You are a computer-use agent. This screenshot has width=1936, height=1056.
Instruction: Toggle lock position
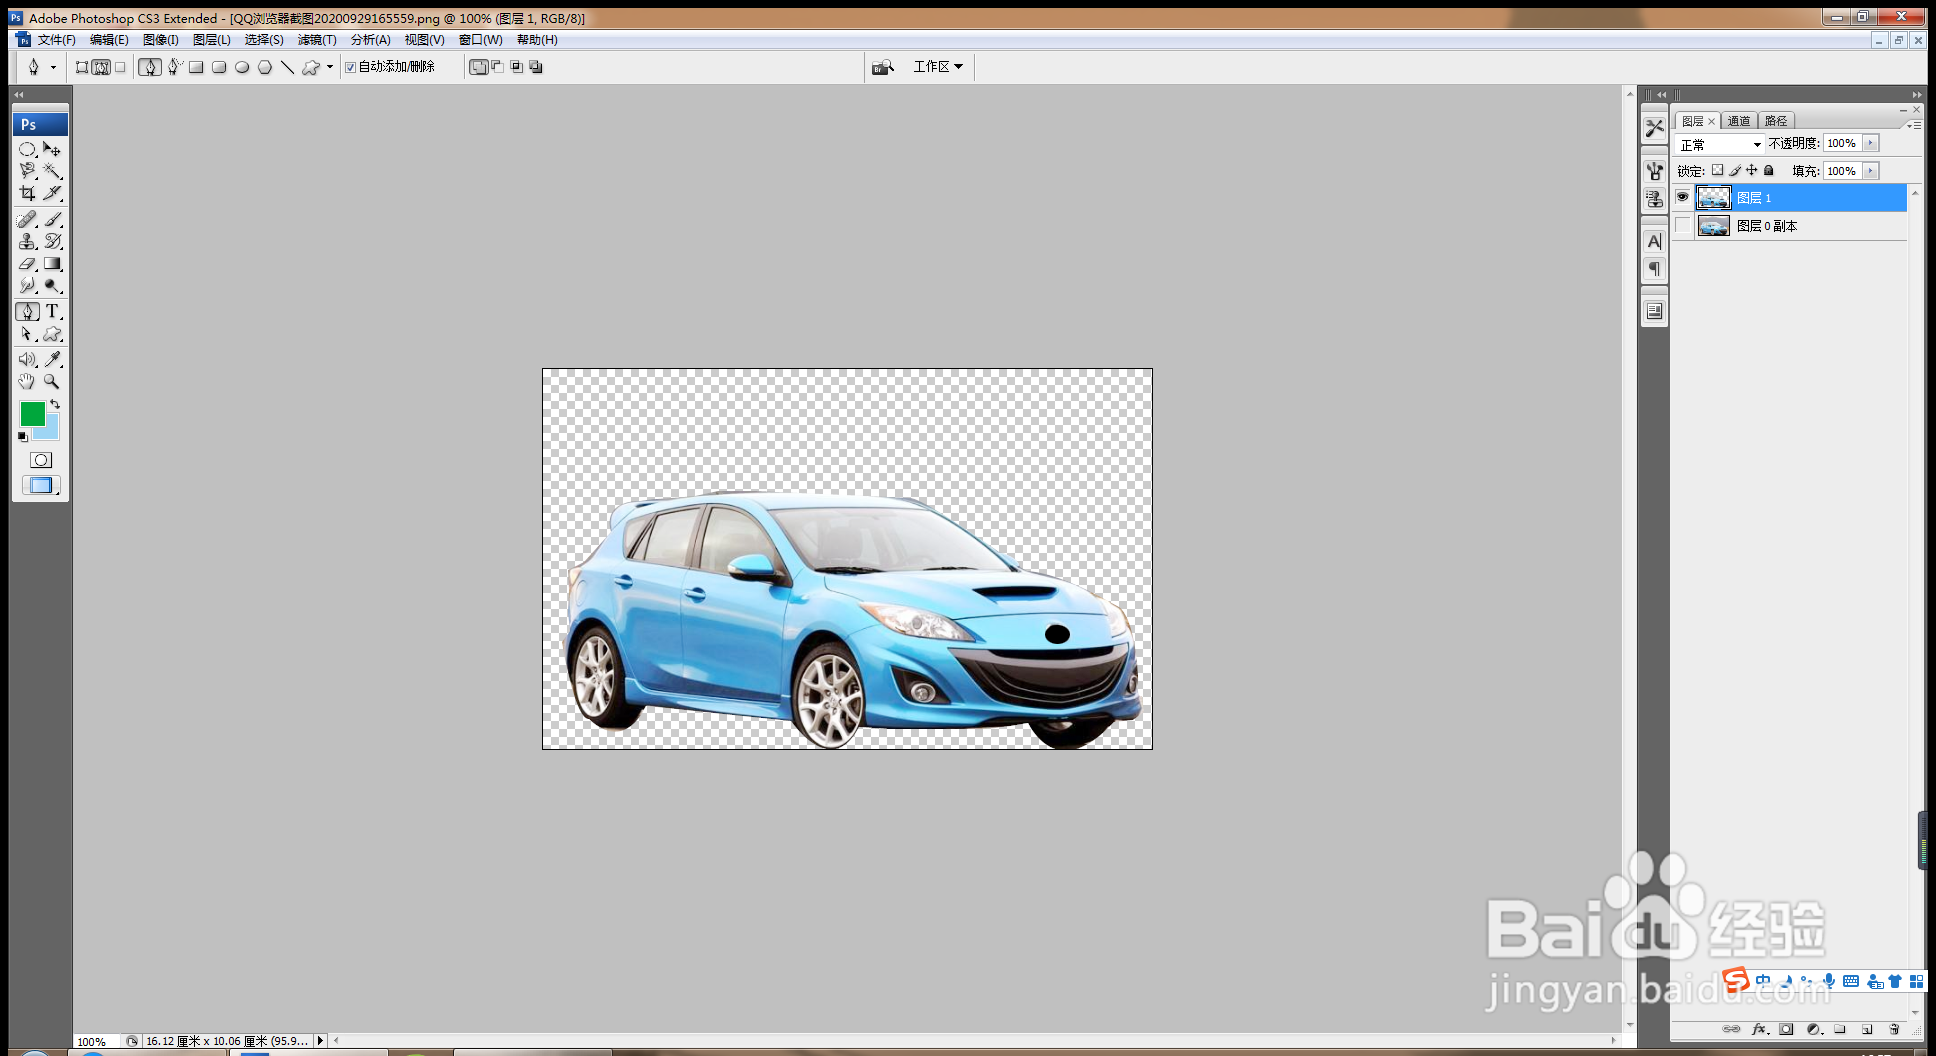pyautogui.click(x=1751, y=170)
